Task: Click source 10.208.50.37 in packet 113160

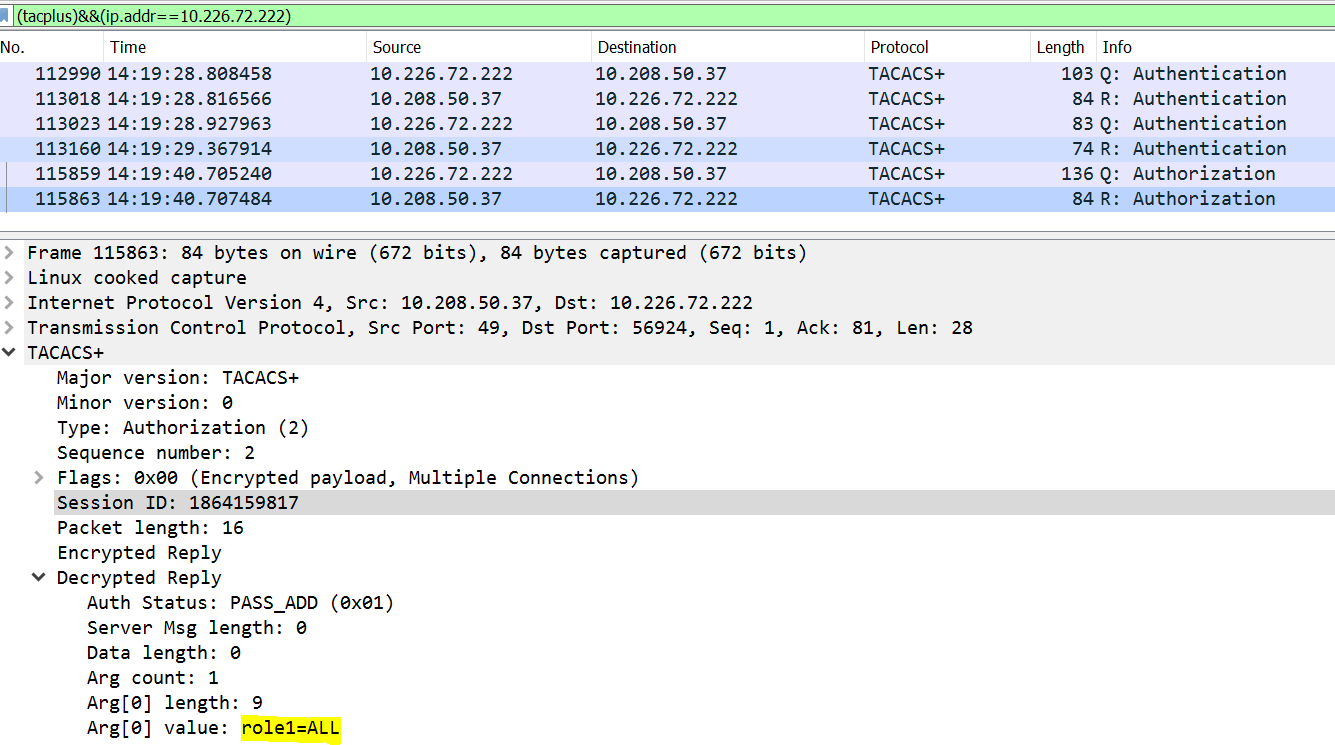Action: (x=436, y=149)
